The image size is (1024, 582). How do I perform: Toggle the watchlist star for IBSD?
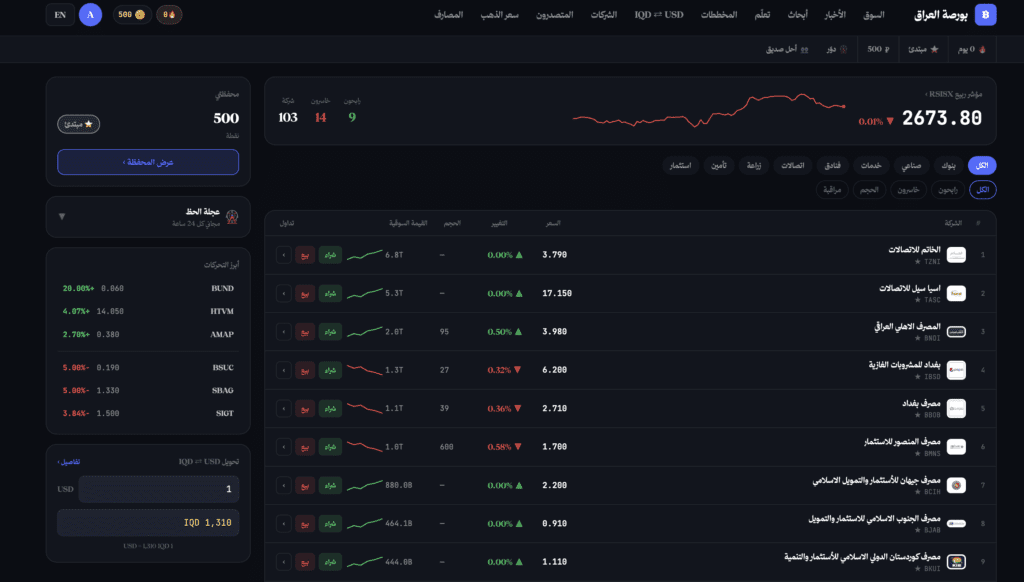click(918, 377)
